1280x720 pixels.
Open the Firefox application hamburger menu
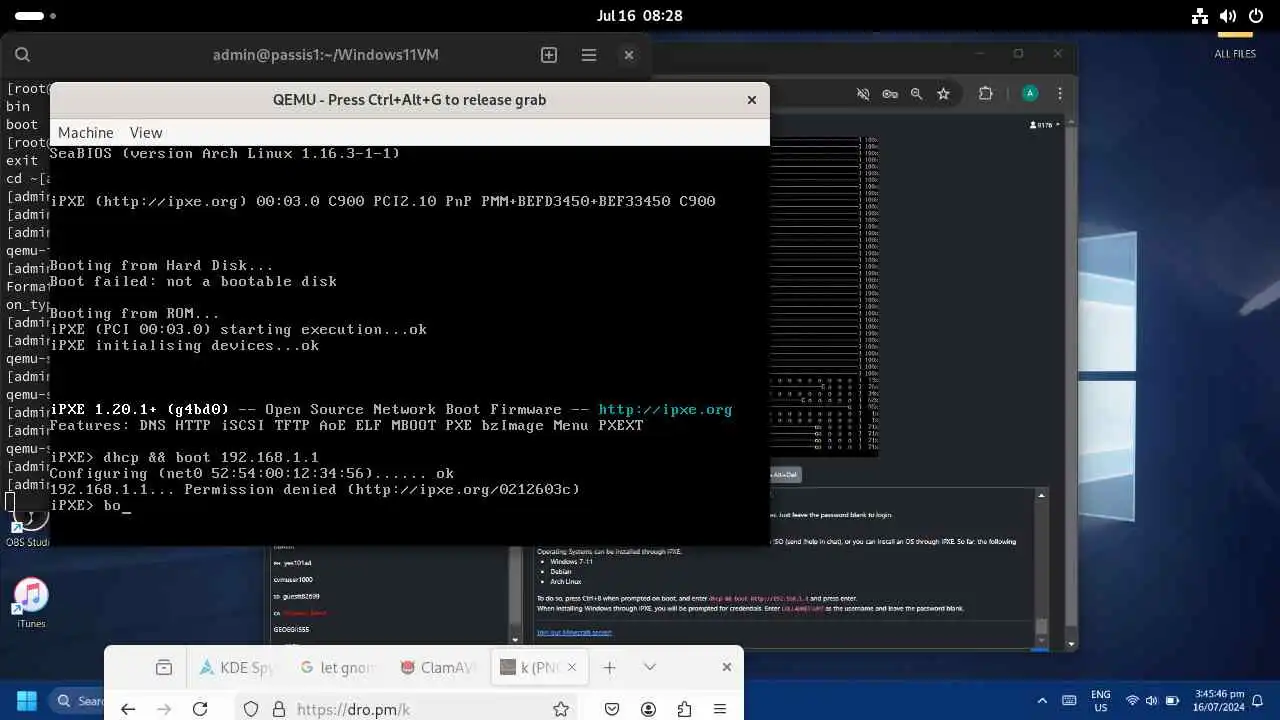(720, 709)
